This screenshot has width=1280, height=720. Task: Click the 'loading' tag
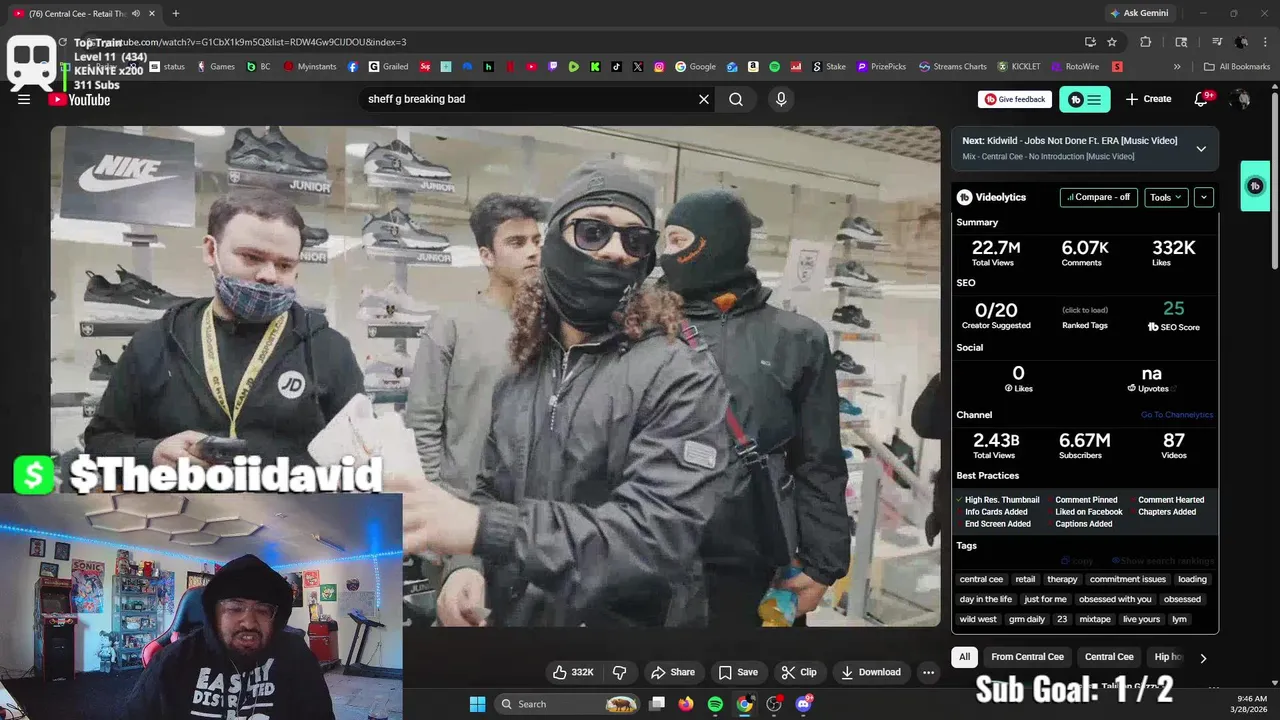(1192, 579)
